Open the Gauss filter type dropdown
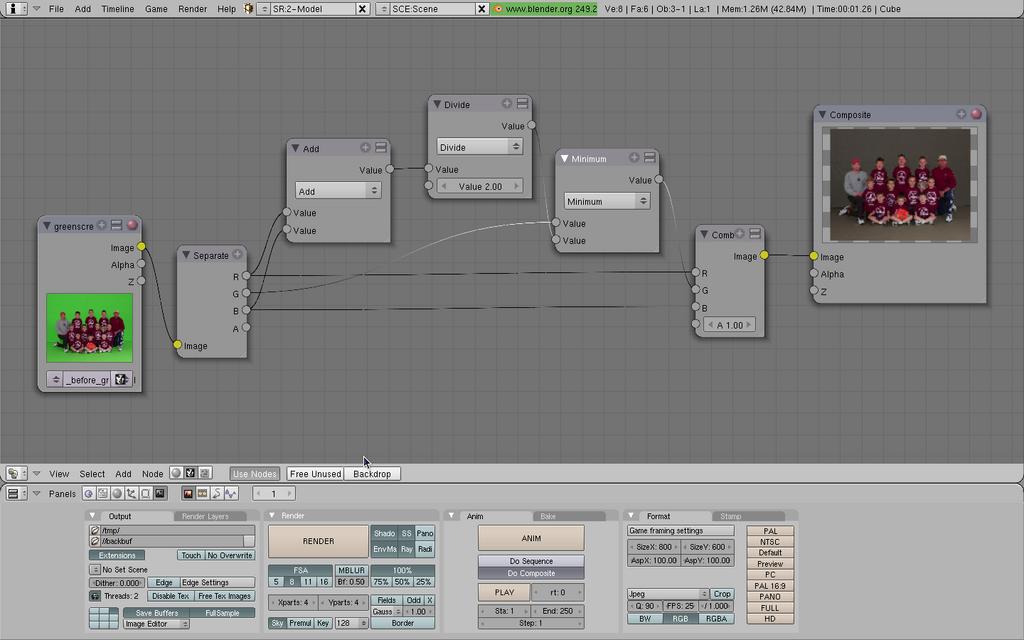This screenshot has width=1024, height=640. tap(386, 612)
